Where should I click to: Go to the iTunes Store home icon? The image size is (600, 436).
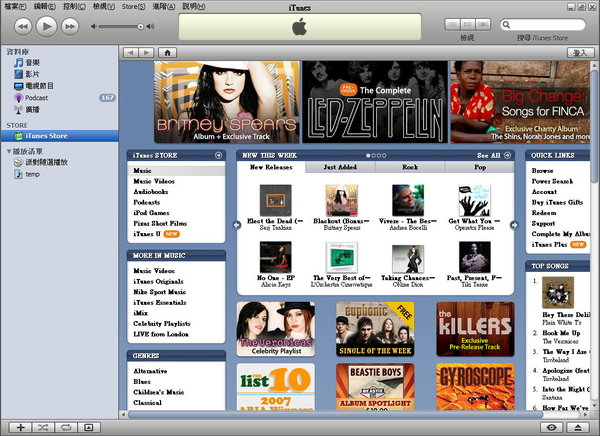click(167, 53)
